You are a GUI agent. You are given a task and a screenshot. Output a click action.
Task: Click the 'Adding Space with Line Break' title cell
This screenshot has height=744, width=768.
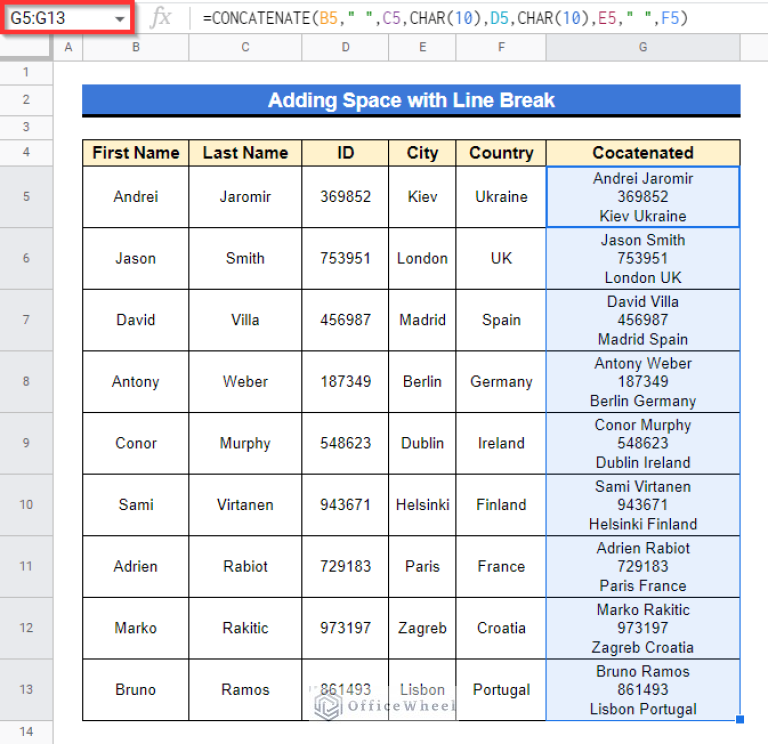point(411,100)
